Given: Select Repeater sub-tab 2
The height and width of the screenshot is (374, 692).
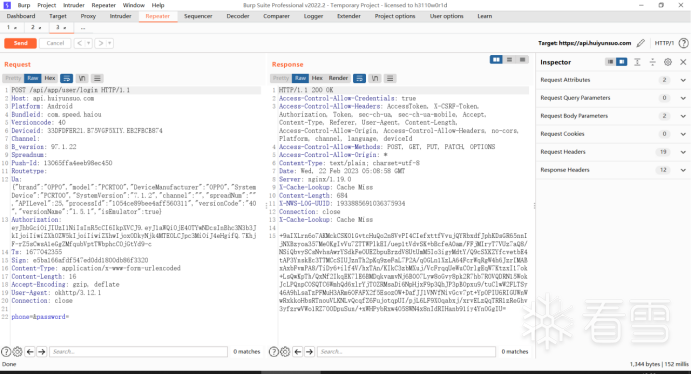Looking at the screenshot, I should (x=36, y=27).
